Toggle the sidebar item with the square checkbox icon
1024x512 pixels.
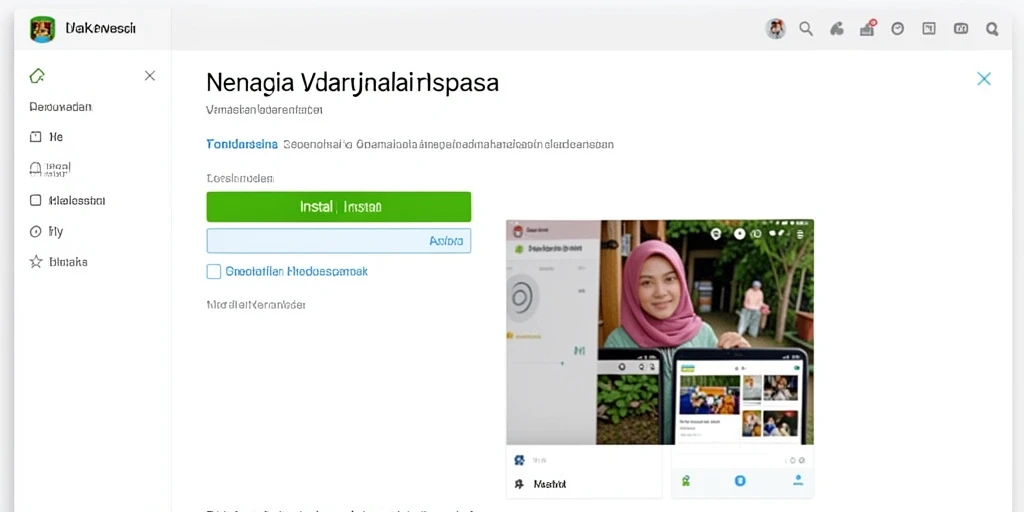click(x=67, y=200)
